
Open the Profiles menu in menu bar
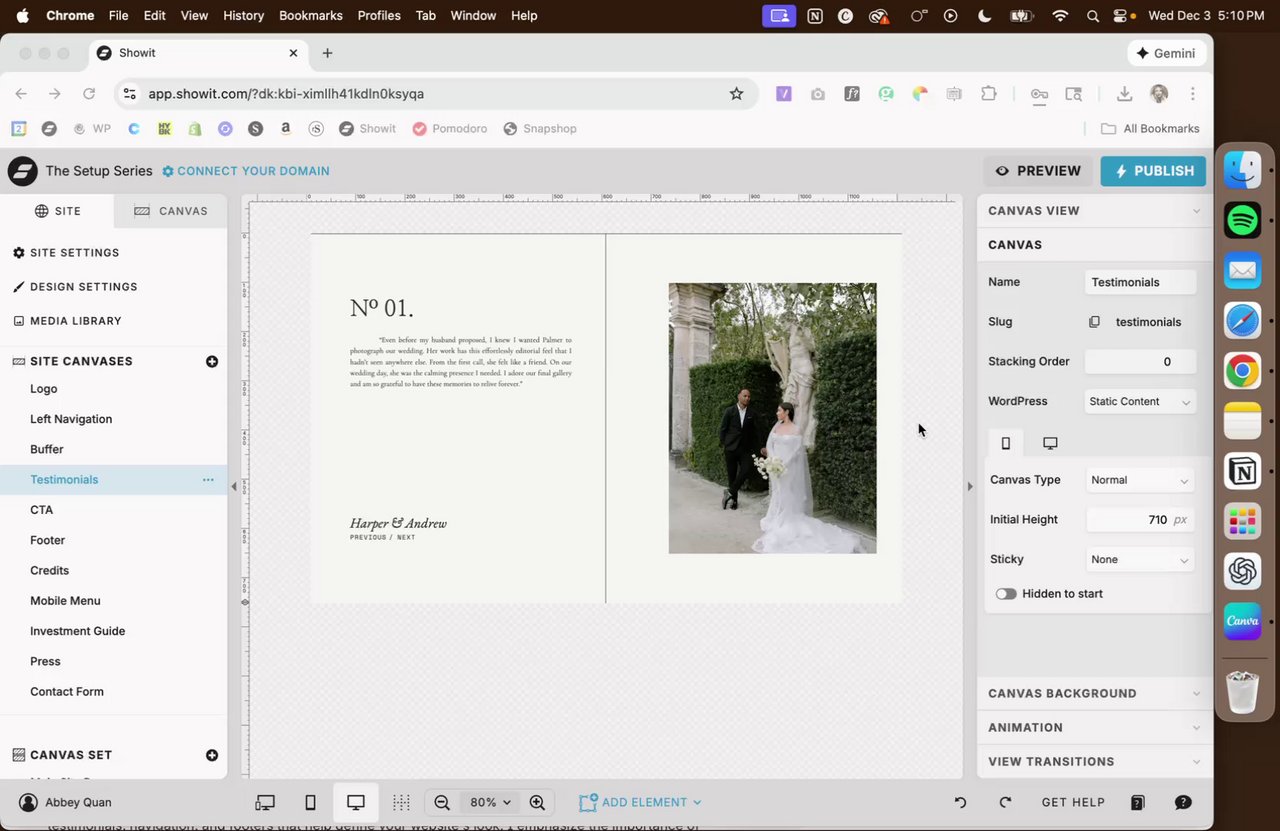coord(379,16)
